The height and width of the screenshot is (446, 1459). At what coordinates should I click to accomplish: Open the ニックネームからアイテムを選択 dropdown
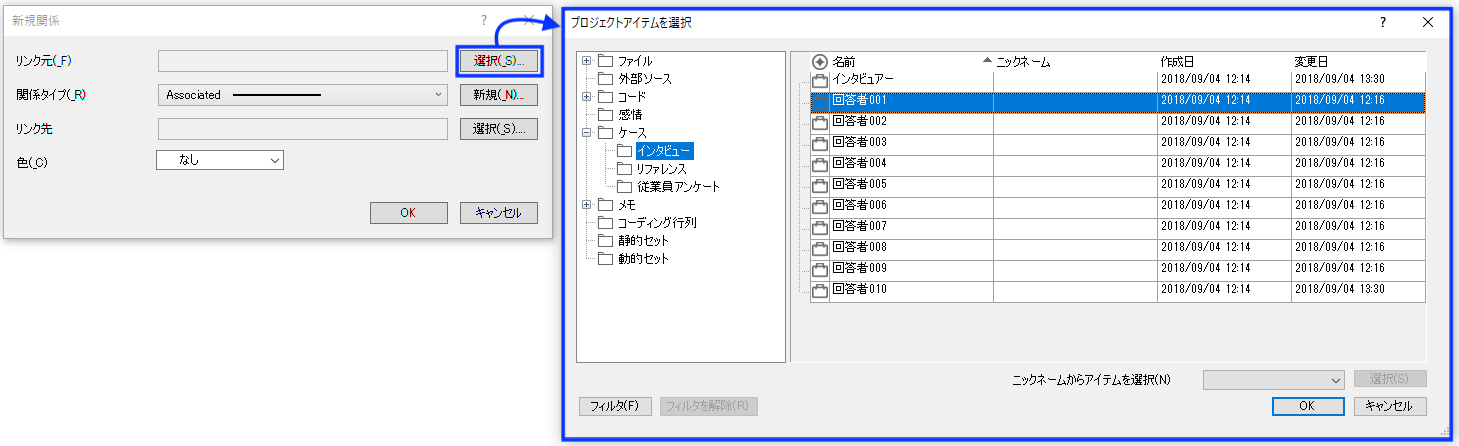point(1274,379)
